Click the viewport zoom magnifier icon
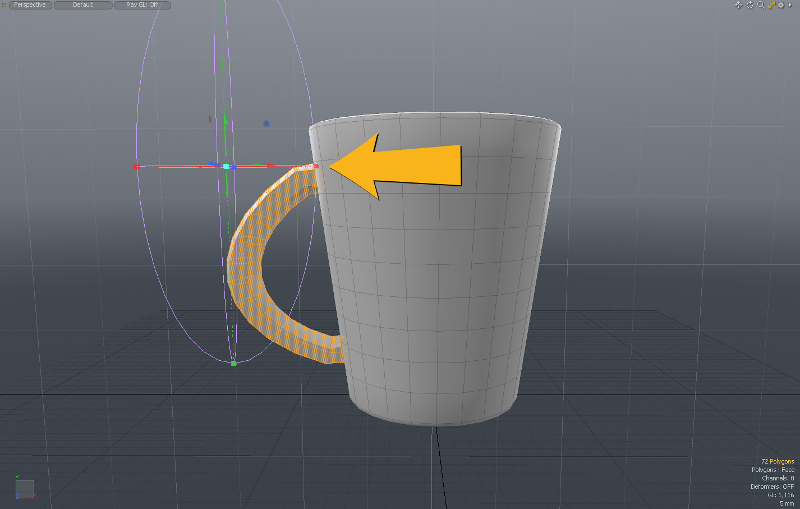 point(760,5)
